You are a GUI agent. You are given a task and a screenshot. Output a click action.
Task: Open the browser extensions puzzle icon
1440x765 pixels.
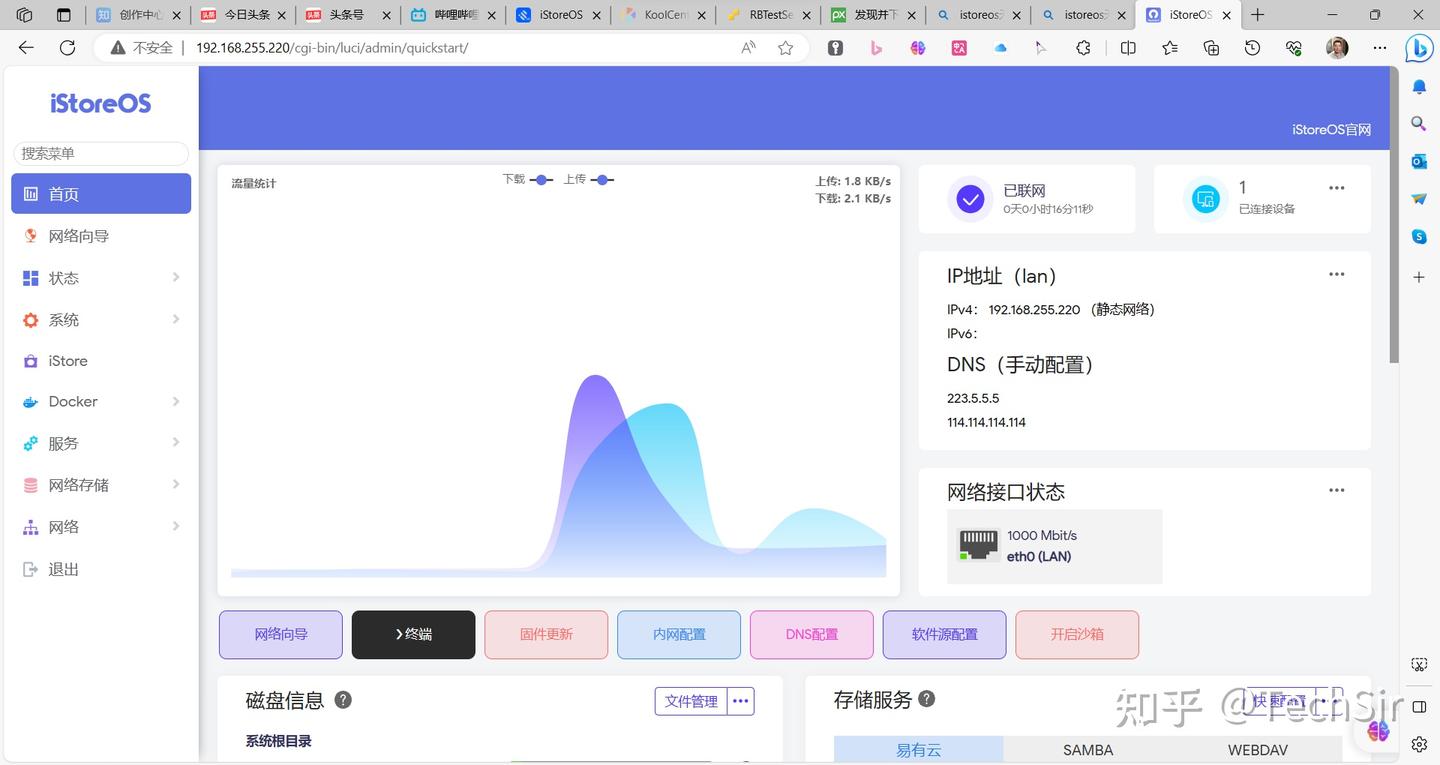click(1083, 48)
